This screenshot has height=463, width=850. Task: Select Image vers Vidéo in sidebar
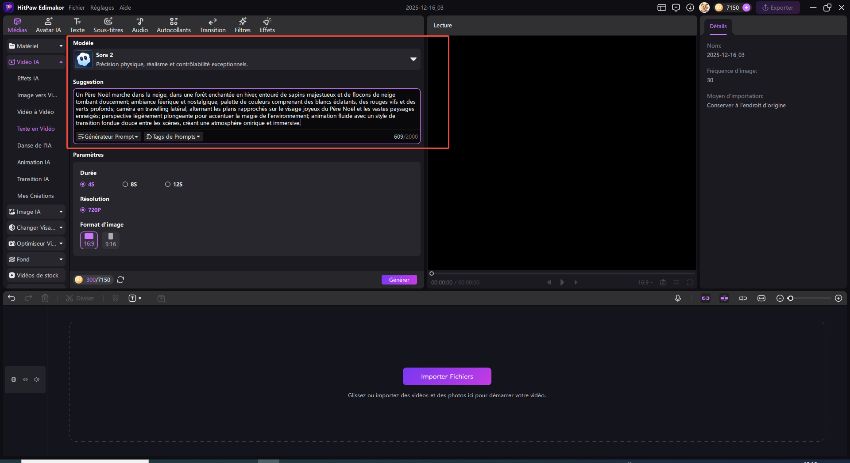35,95
